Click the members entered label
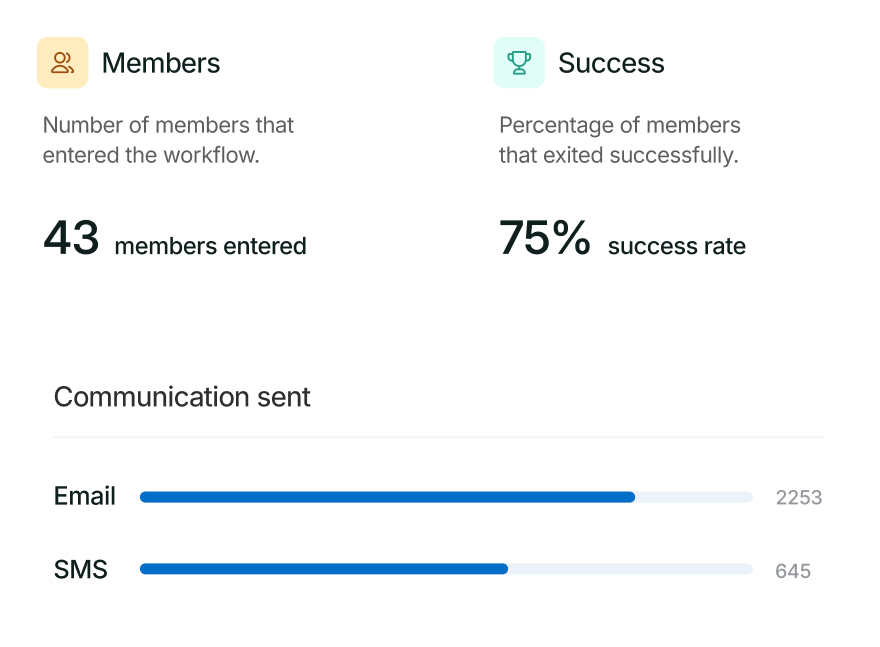 coord(210,246)
